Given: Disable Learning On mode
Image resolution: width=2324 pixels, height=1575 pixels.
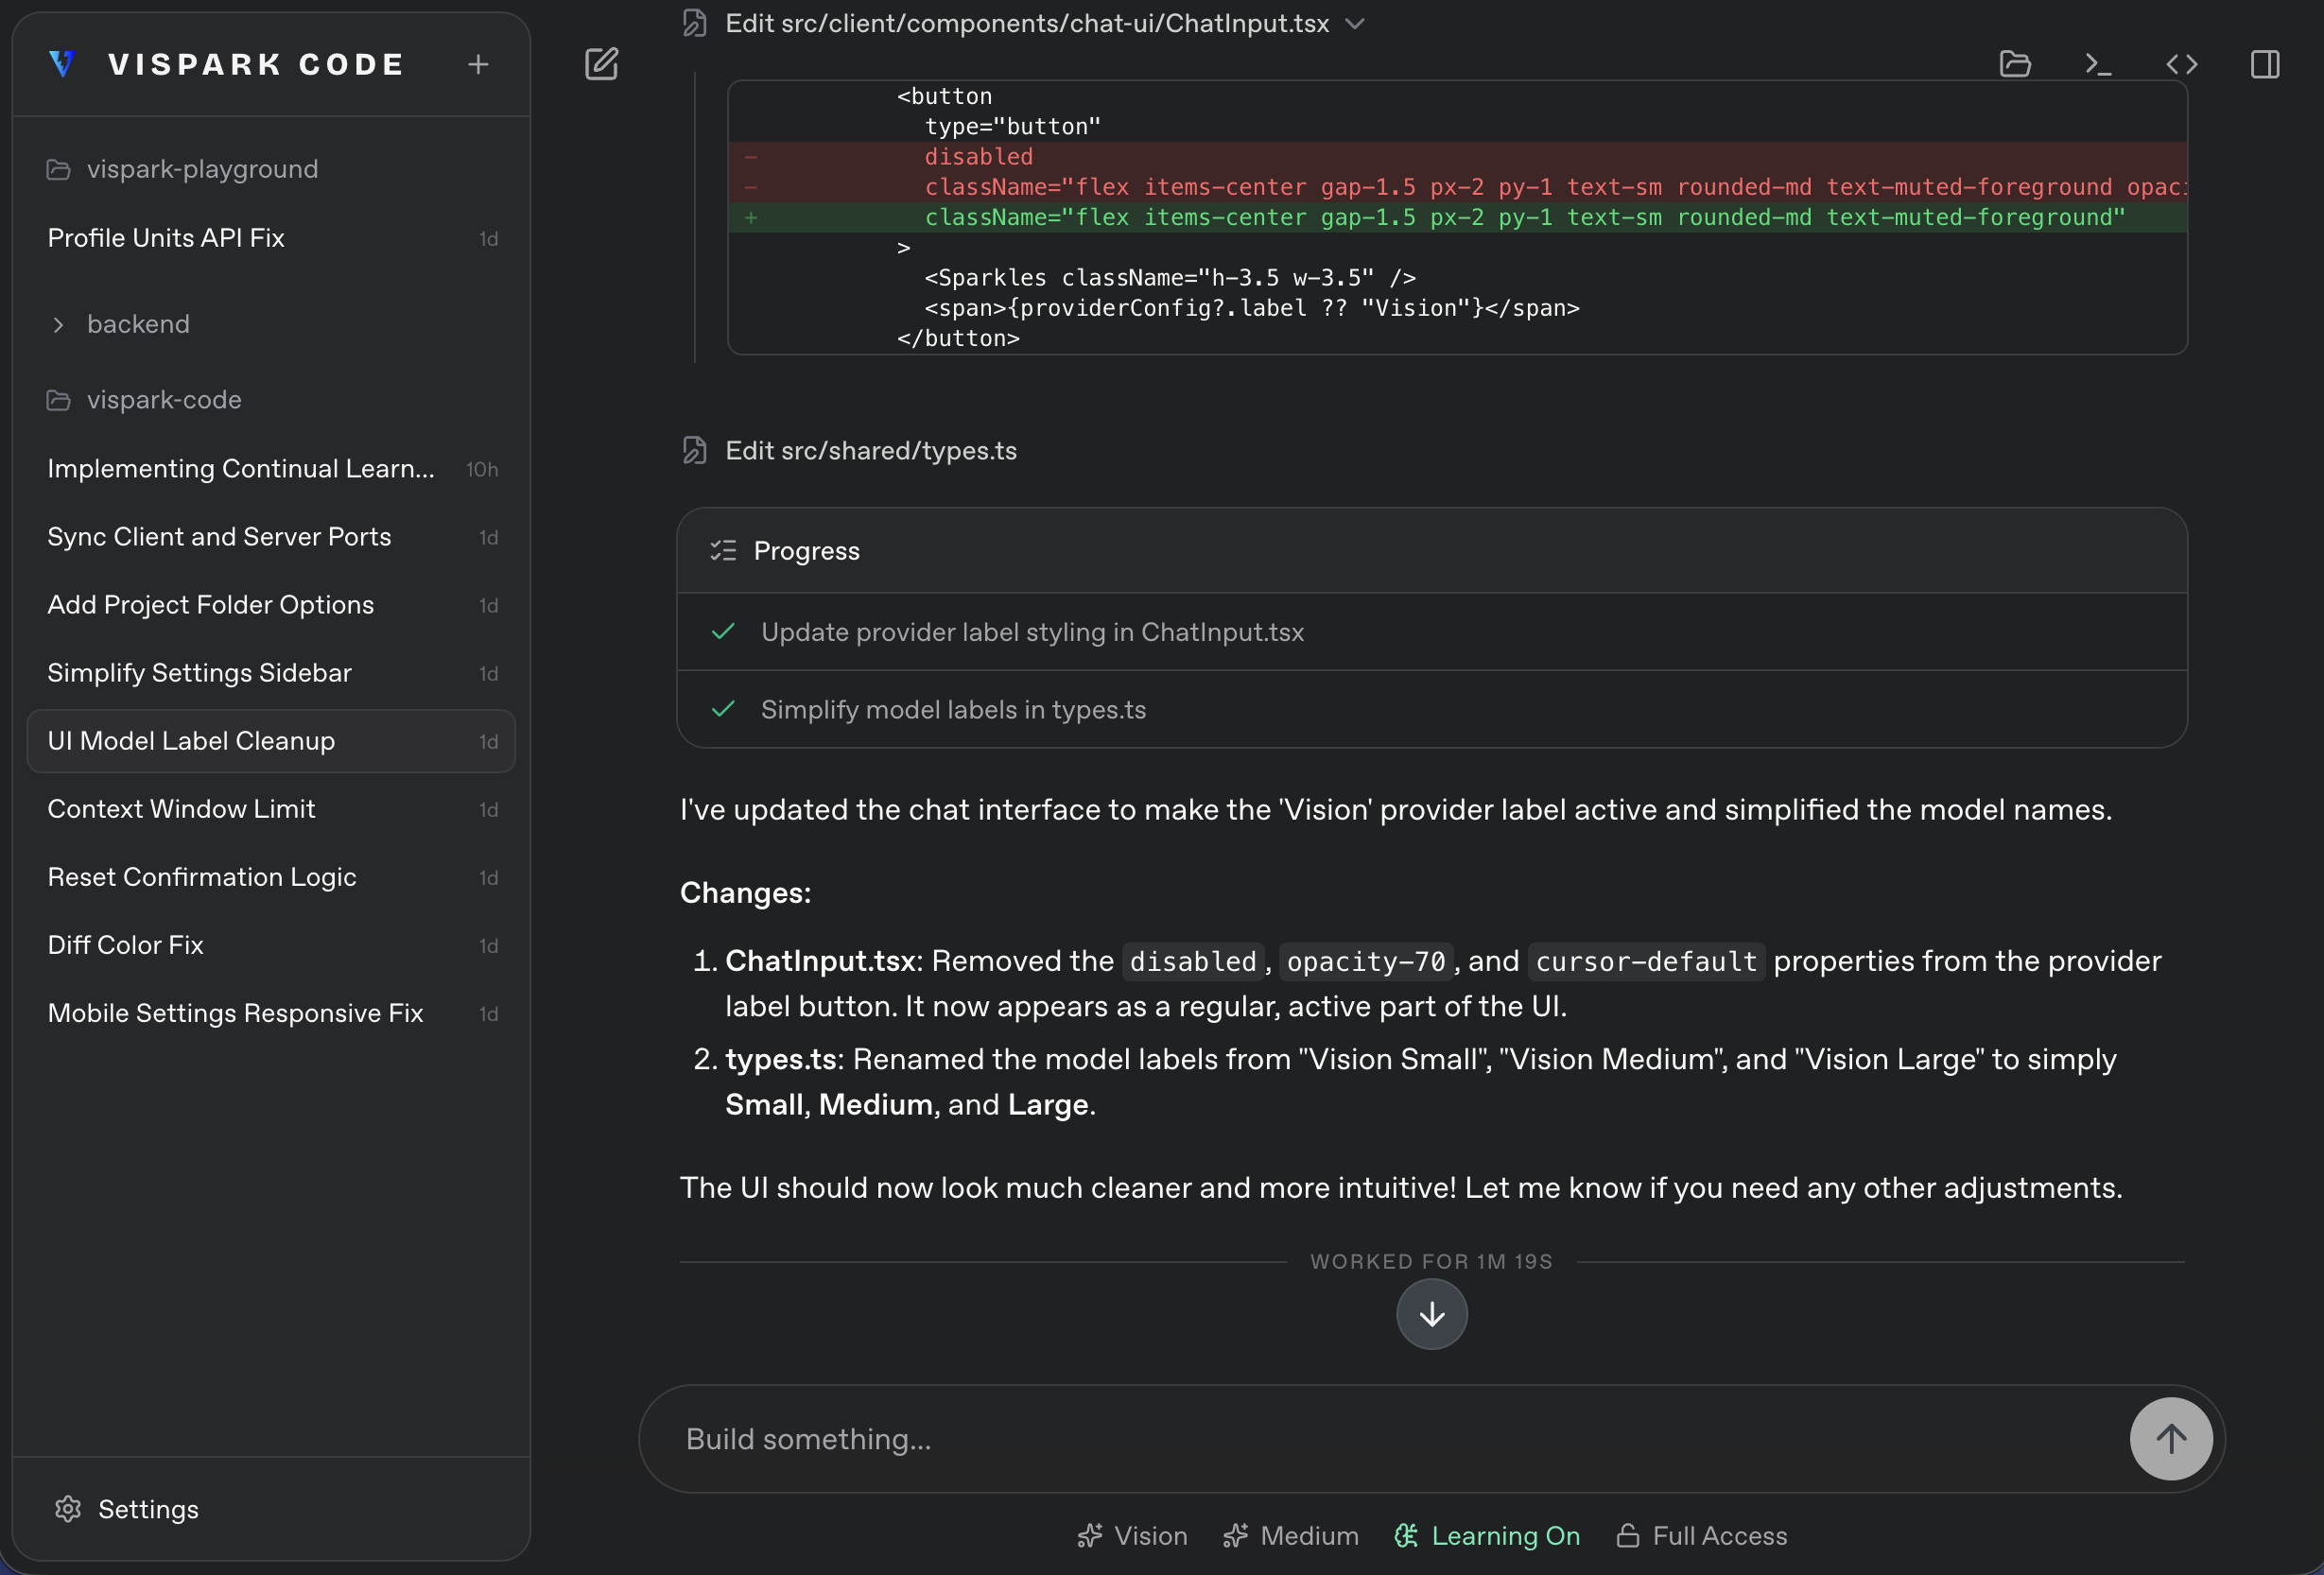Looking at the screenshot, I should 1486,1536.
